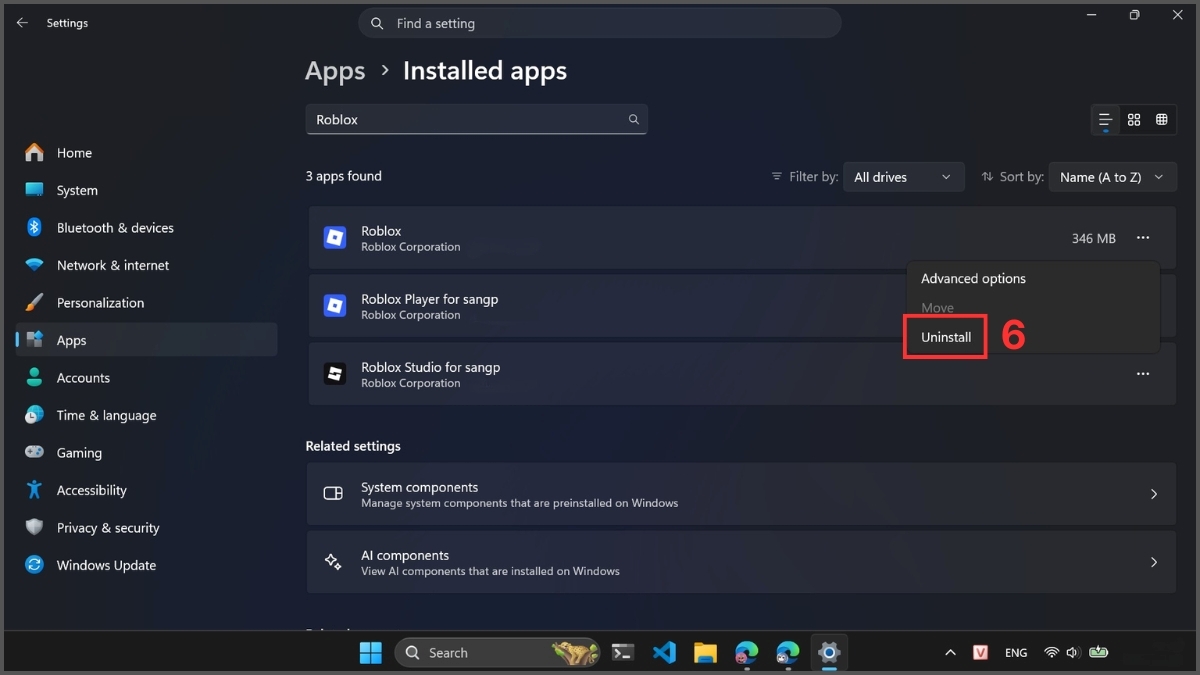Click the Settings back arrow
This screenshot has width=1200, height=675.
[x=22, y=23]
